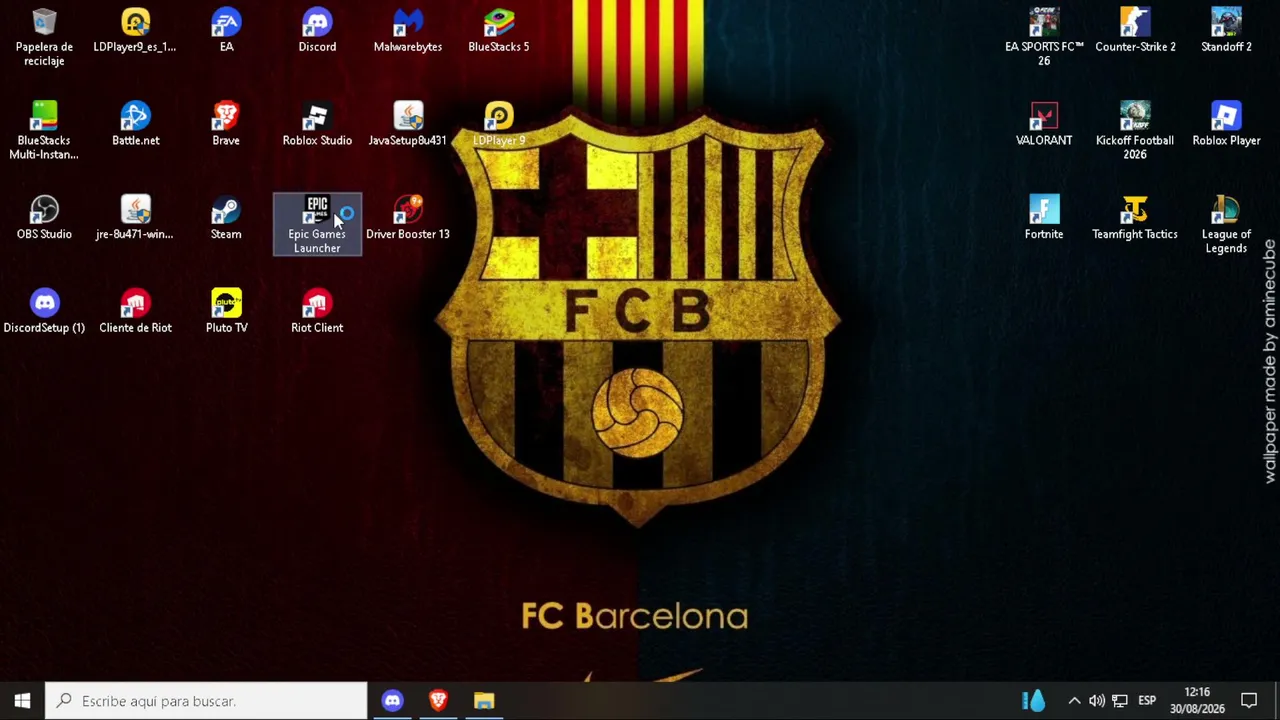This screenshot has width=1280, height=720.
Task: Open File Explorer from the taskbar
Action: [x=484, y=701]
